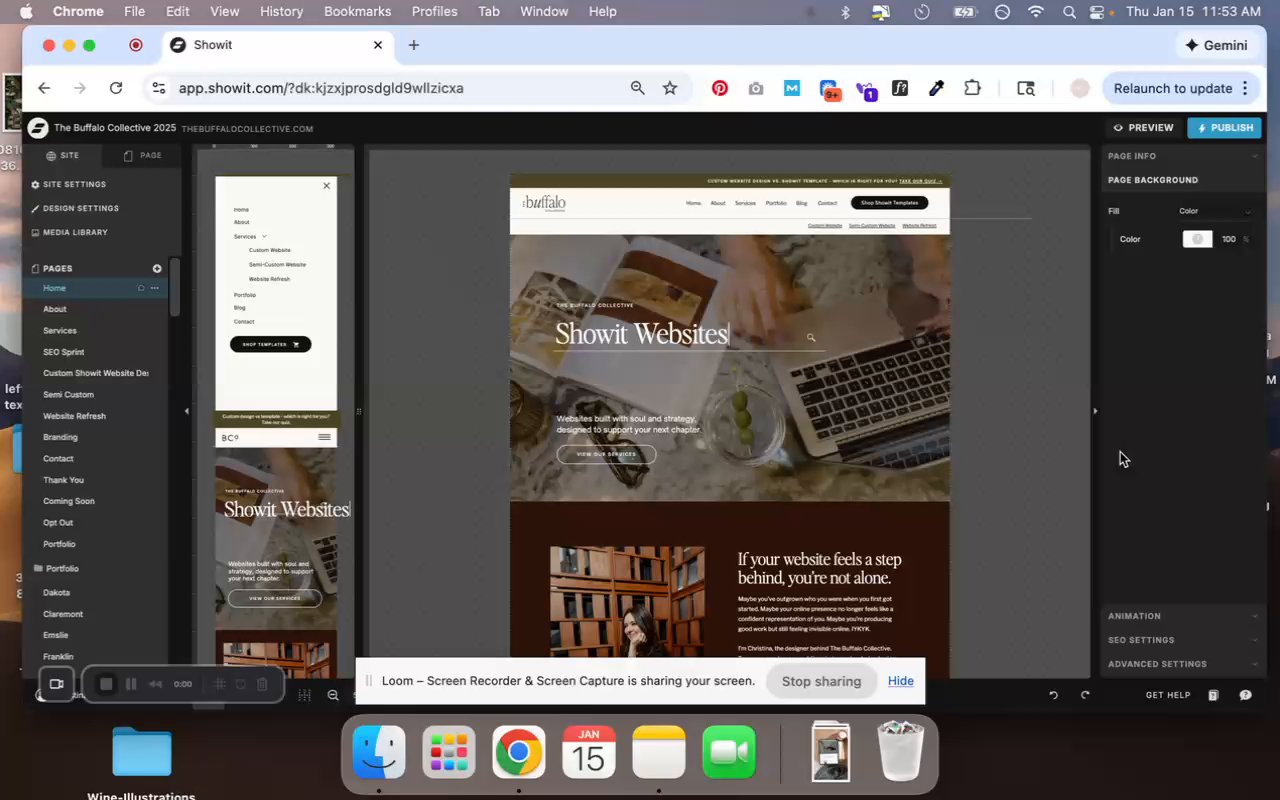1280x800 pixels.
Task: Zoom out the canvas with the magnifier
Action: point(333,695)
